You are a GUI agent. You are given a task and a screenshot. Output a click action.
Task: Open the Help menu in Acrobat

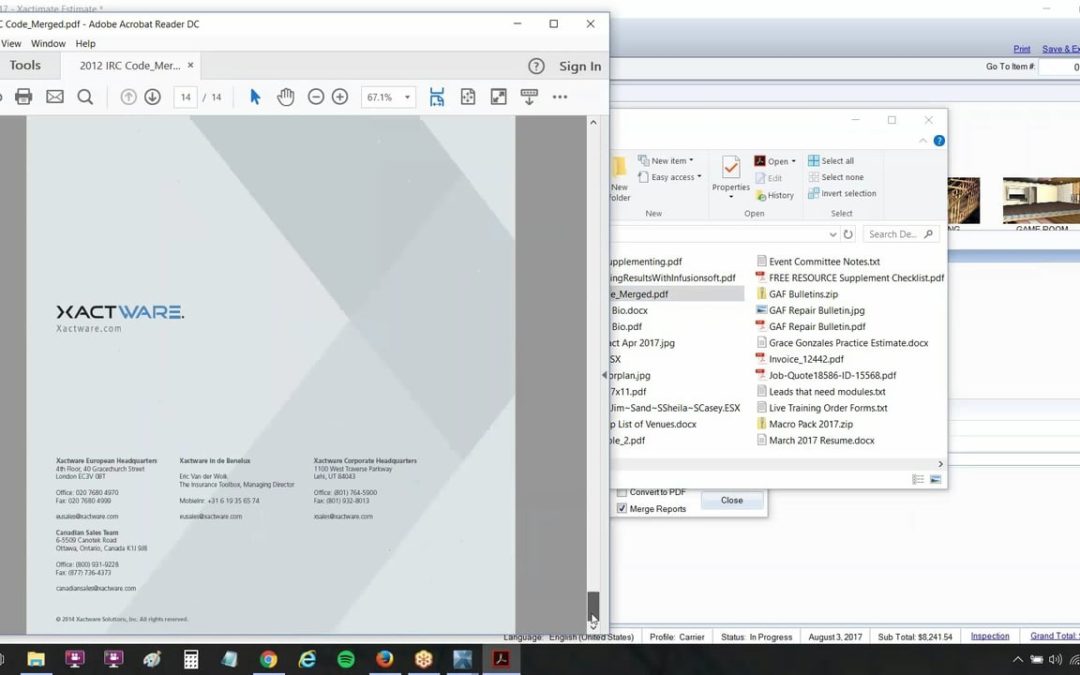(85, 43)
